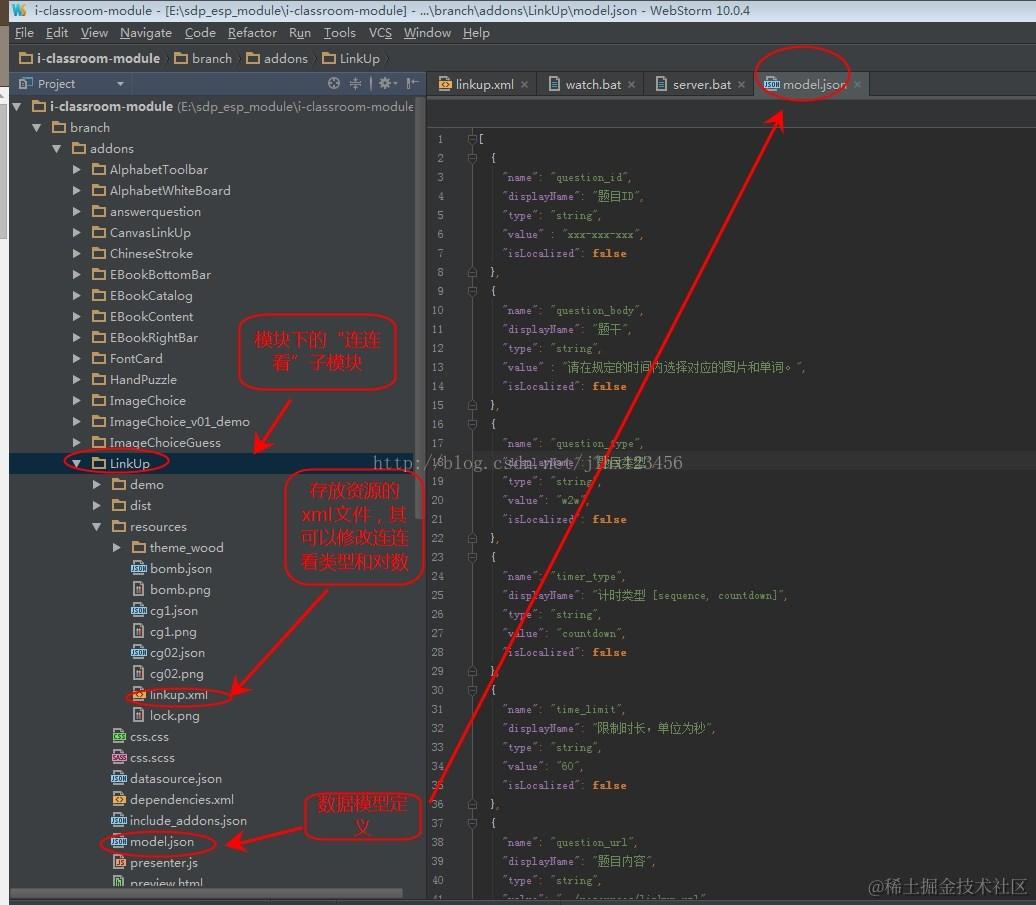Toggle code fold at line 9
1036x905 pixels.
pos(472,291)
